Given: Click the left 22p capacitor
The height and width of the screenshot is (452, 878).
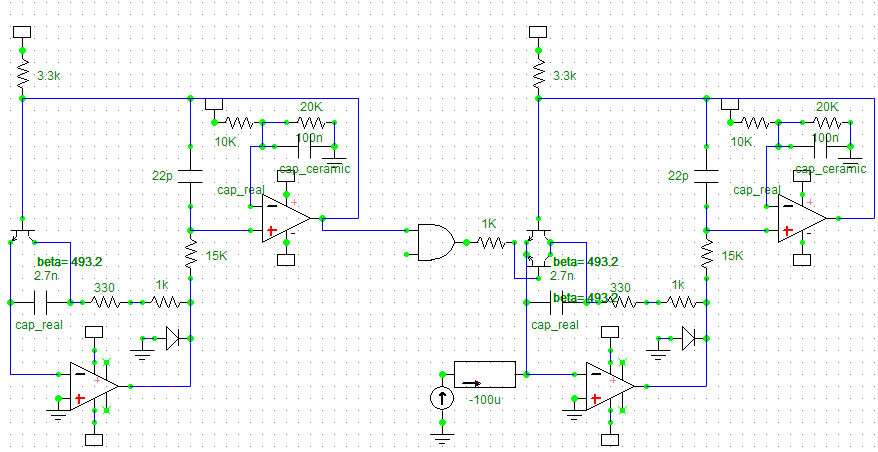Looking at the screenshot, I should click(189, 175).
